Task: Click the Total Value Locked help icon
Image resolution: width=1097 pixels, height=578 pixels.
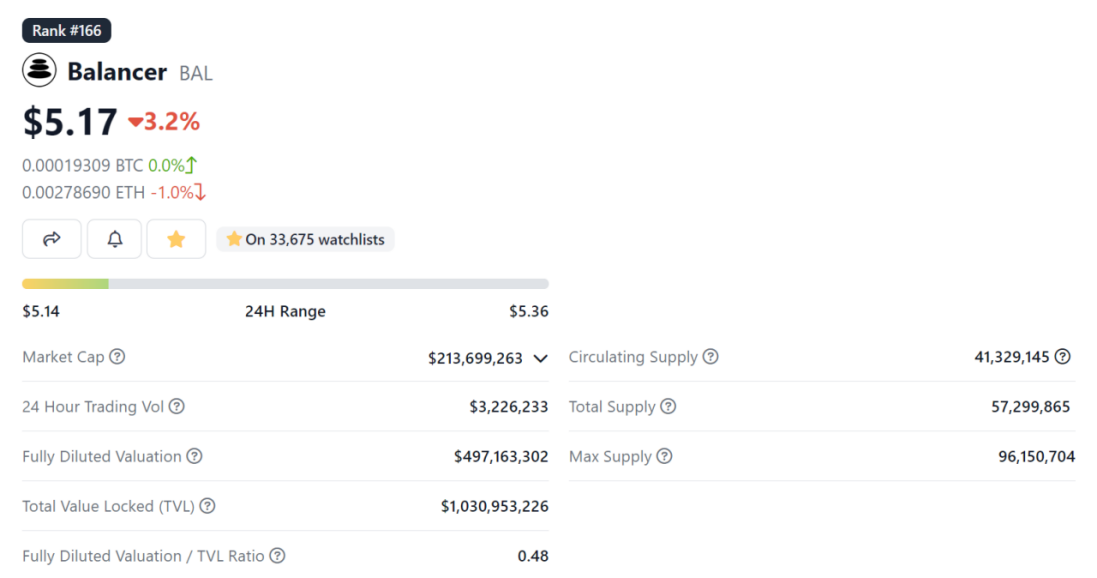Action: pyautogui.click(x=207, y=506)
